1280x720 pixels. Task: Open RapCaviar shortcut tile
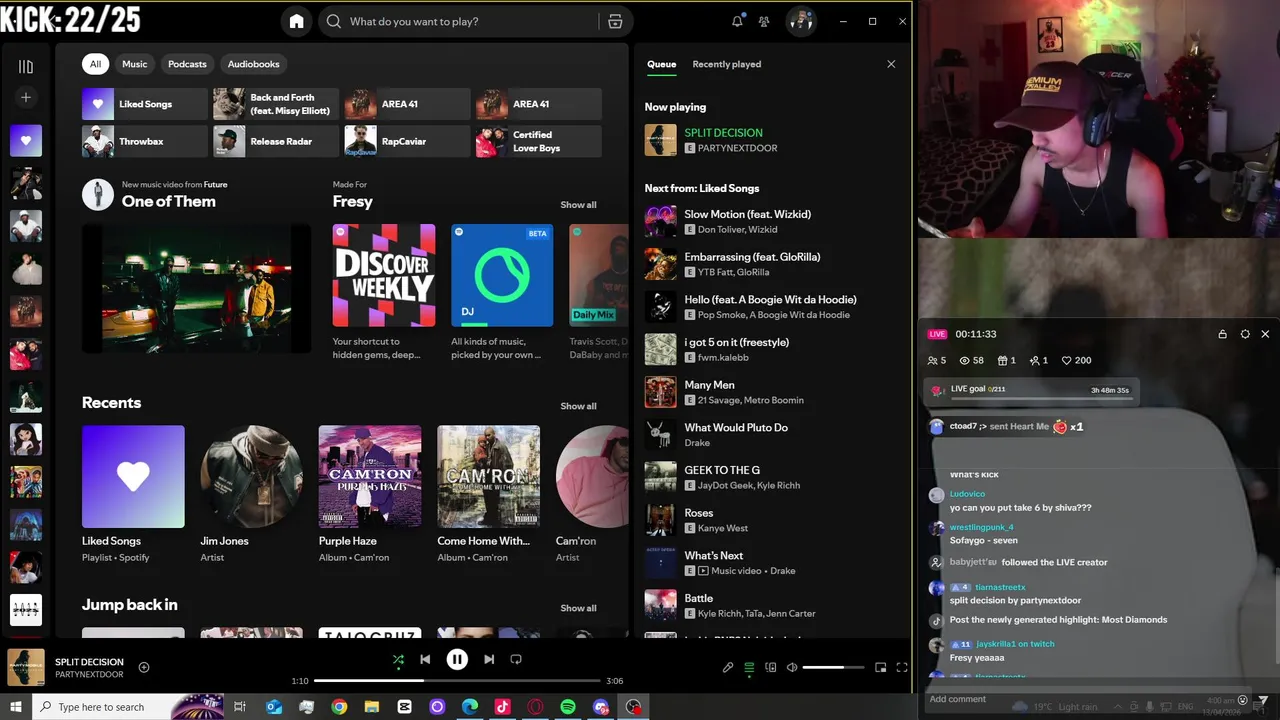pos(407,141)
